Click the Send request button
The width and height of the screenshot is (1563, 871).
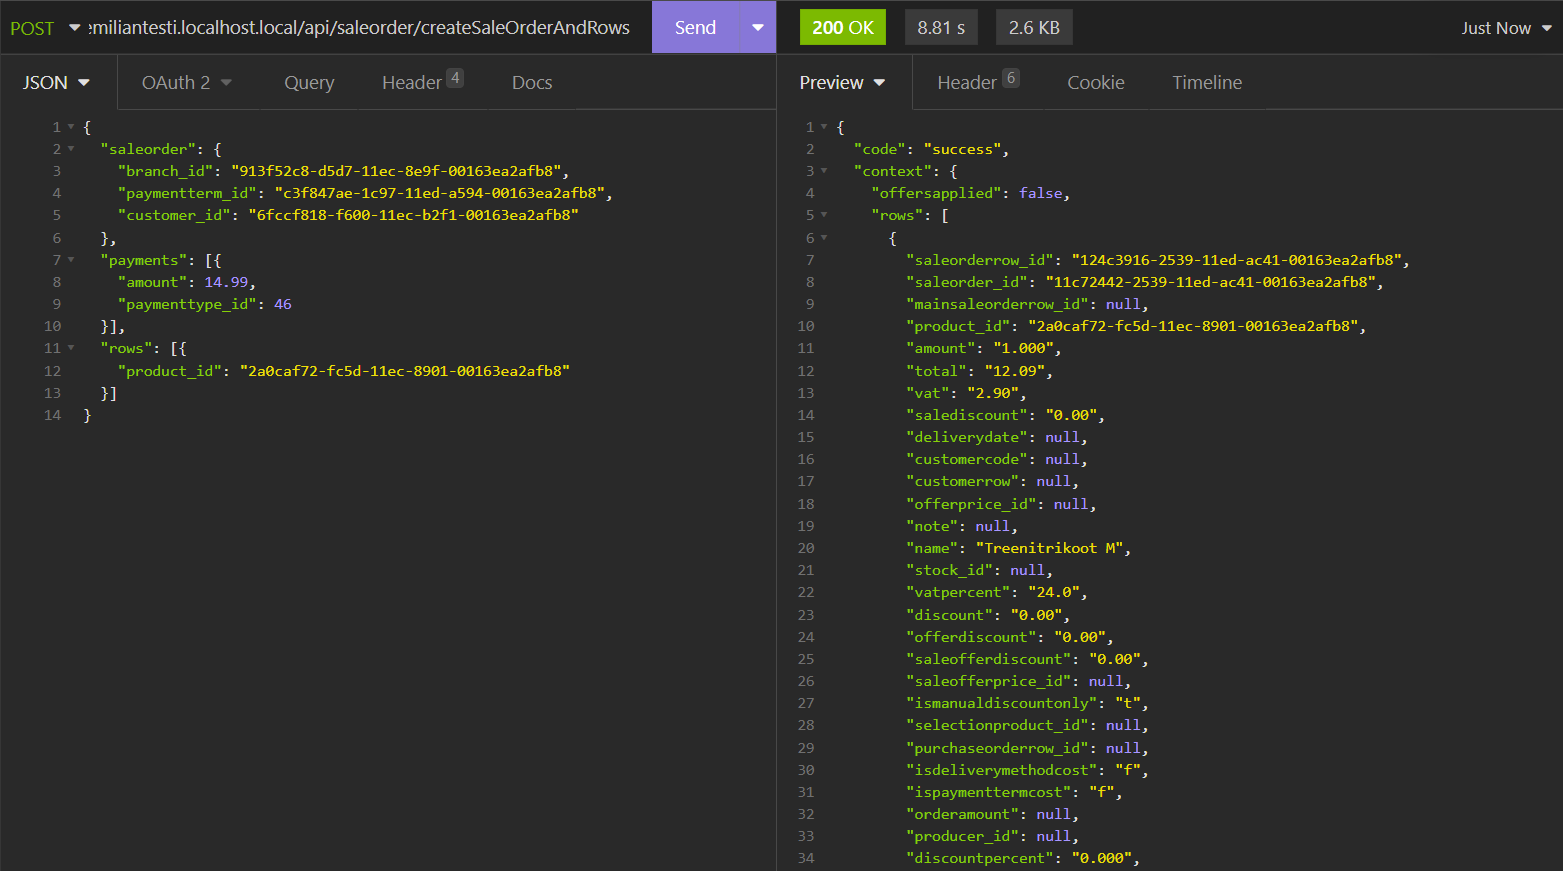[695, 28]
